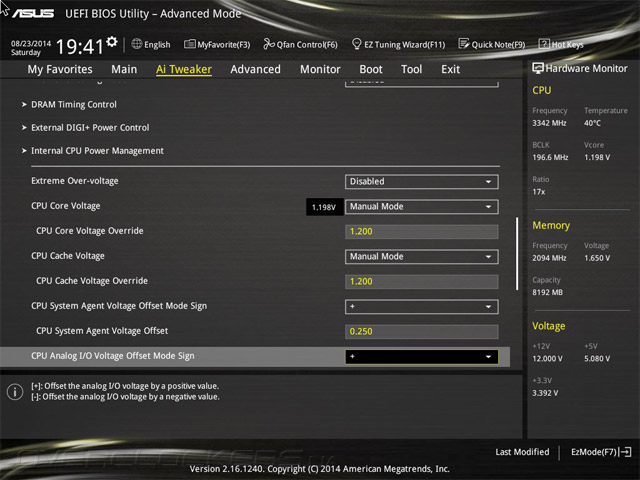Click the 19:41 clock display
The height and width of the screenshot is (480, 640).
coord(80,46)
